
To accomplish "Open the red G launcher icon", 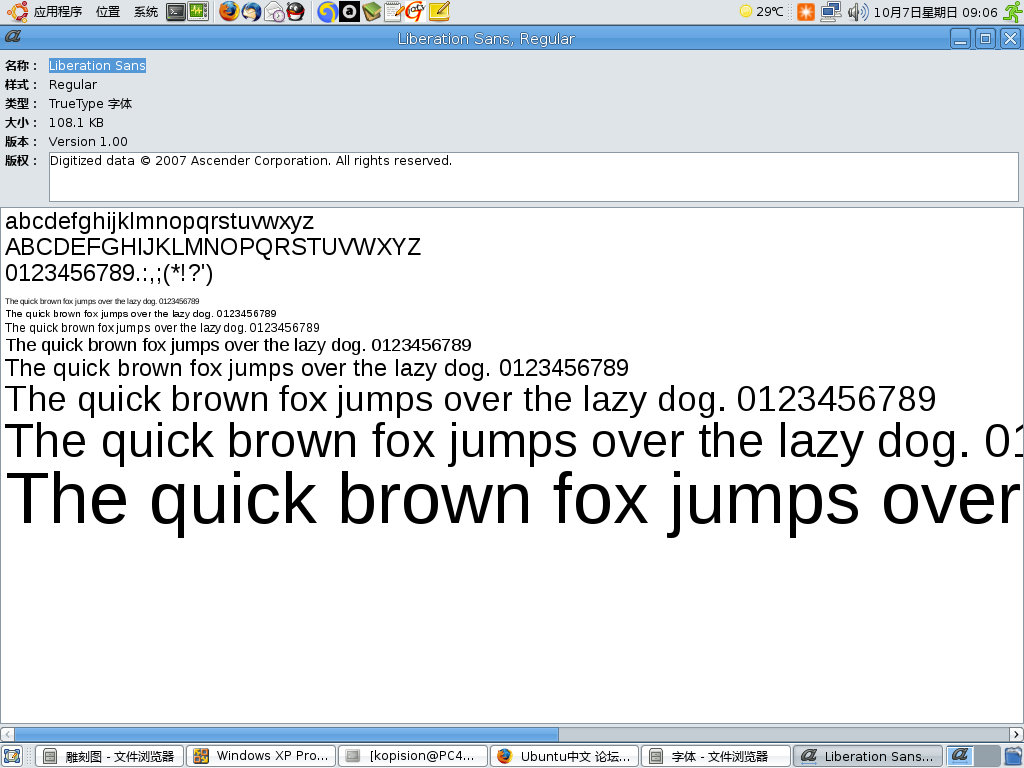I will tap(415, 11).
